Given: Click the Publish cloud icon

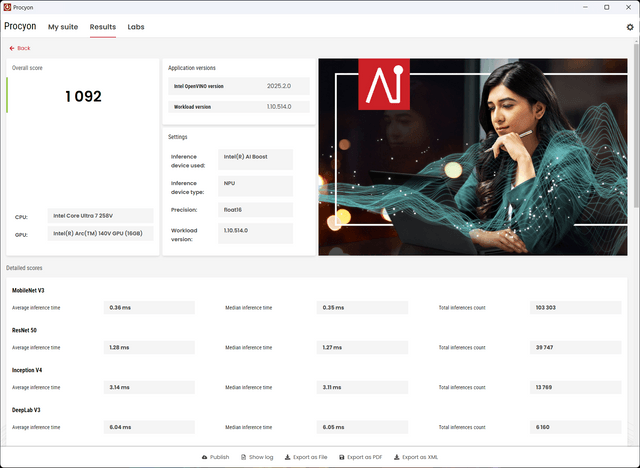Looking at the screenshot, I should point(204,457).
